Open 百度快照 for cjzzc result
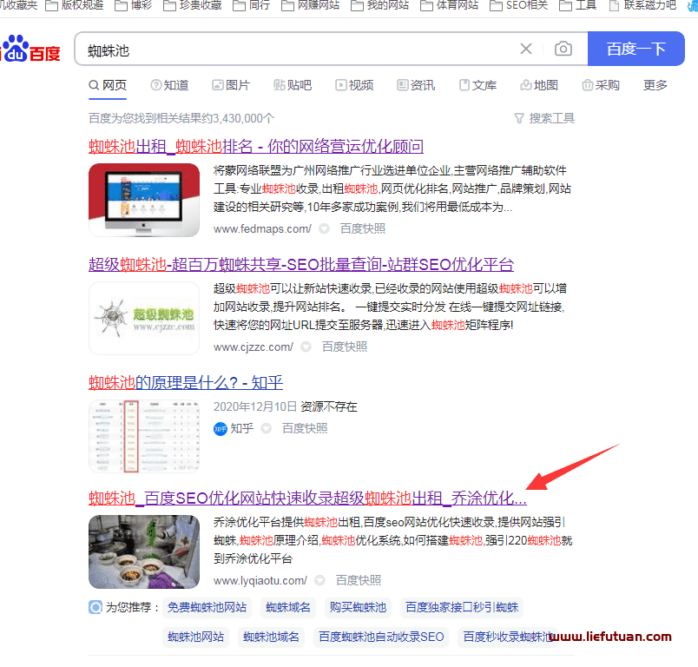698x667 pixels. [345, 347]
